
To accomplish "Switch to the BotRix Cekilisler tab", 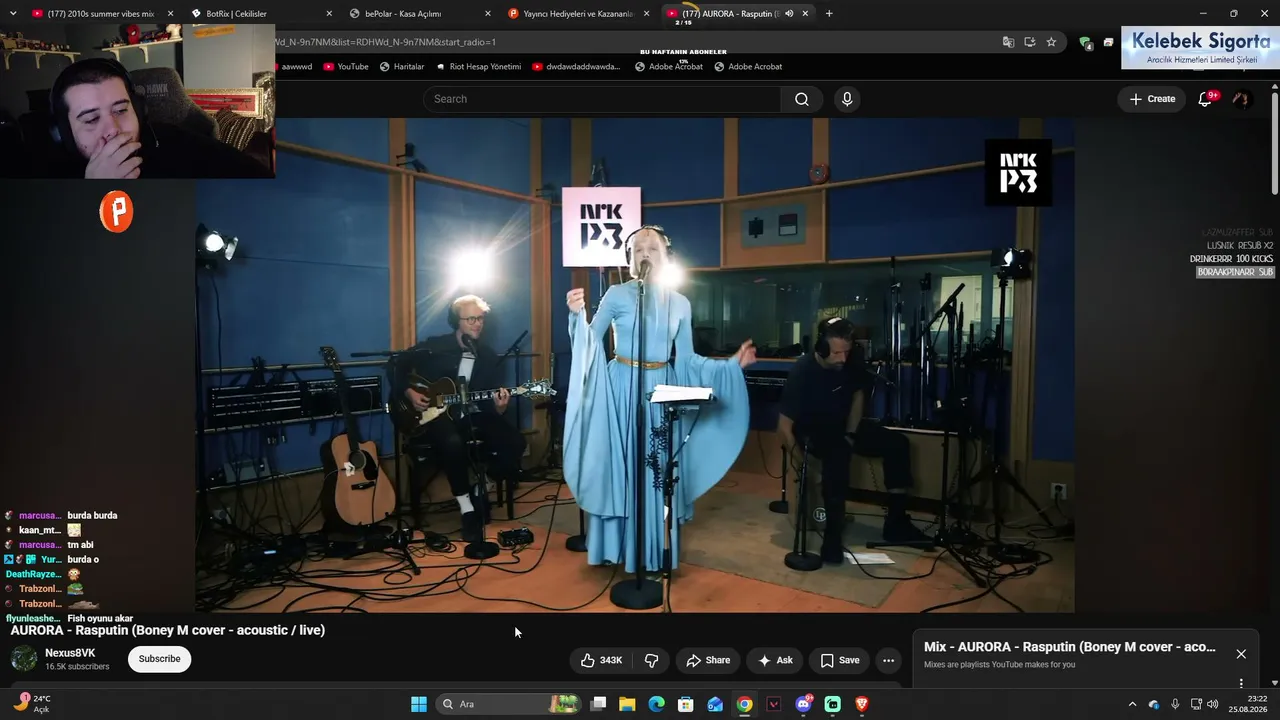I will pyautogui.click(x=262, y=14).
